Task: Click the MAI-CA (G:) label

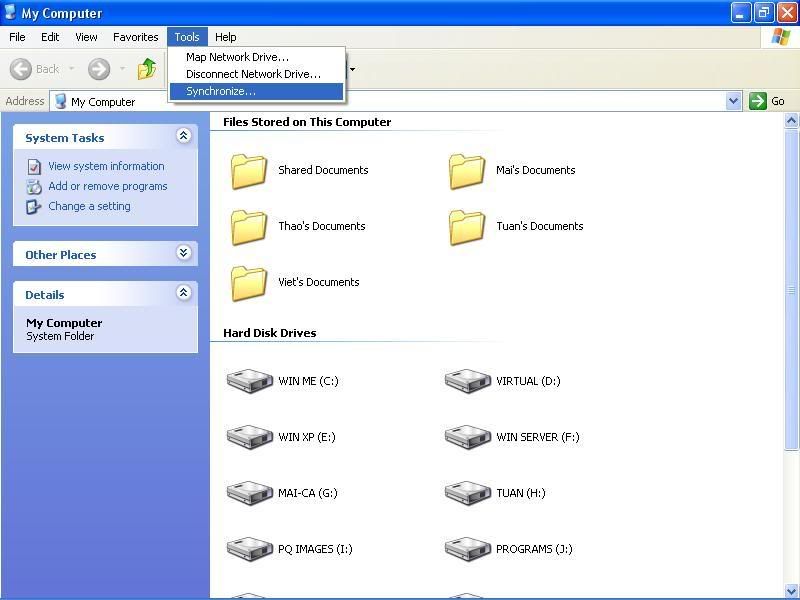Action: 308,493
